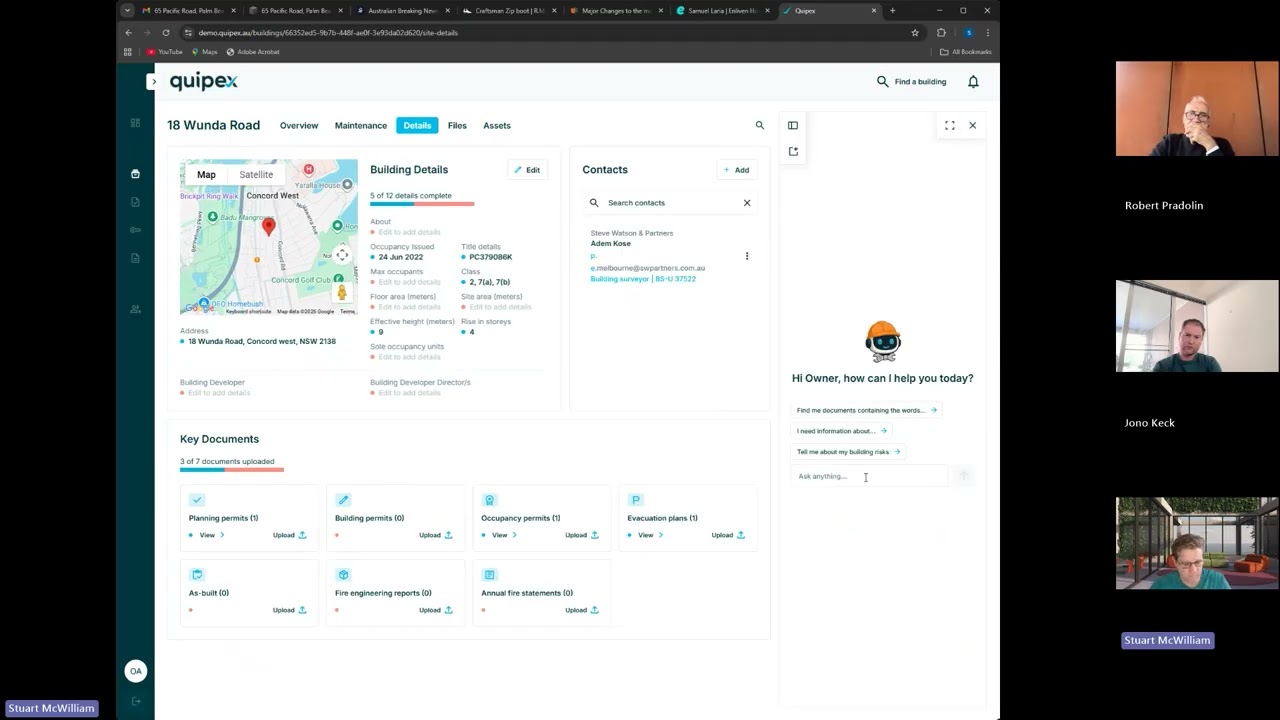Click the Street View pegman icon

[x=342, y=292]
